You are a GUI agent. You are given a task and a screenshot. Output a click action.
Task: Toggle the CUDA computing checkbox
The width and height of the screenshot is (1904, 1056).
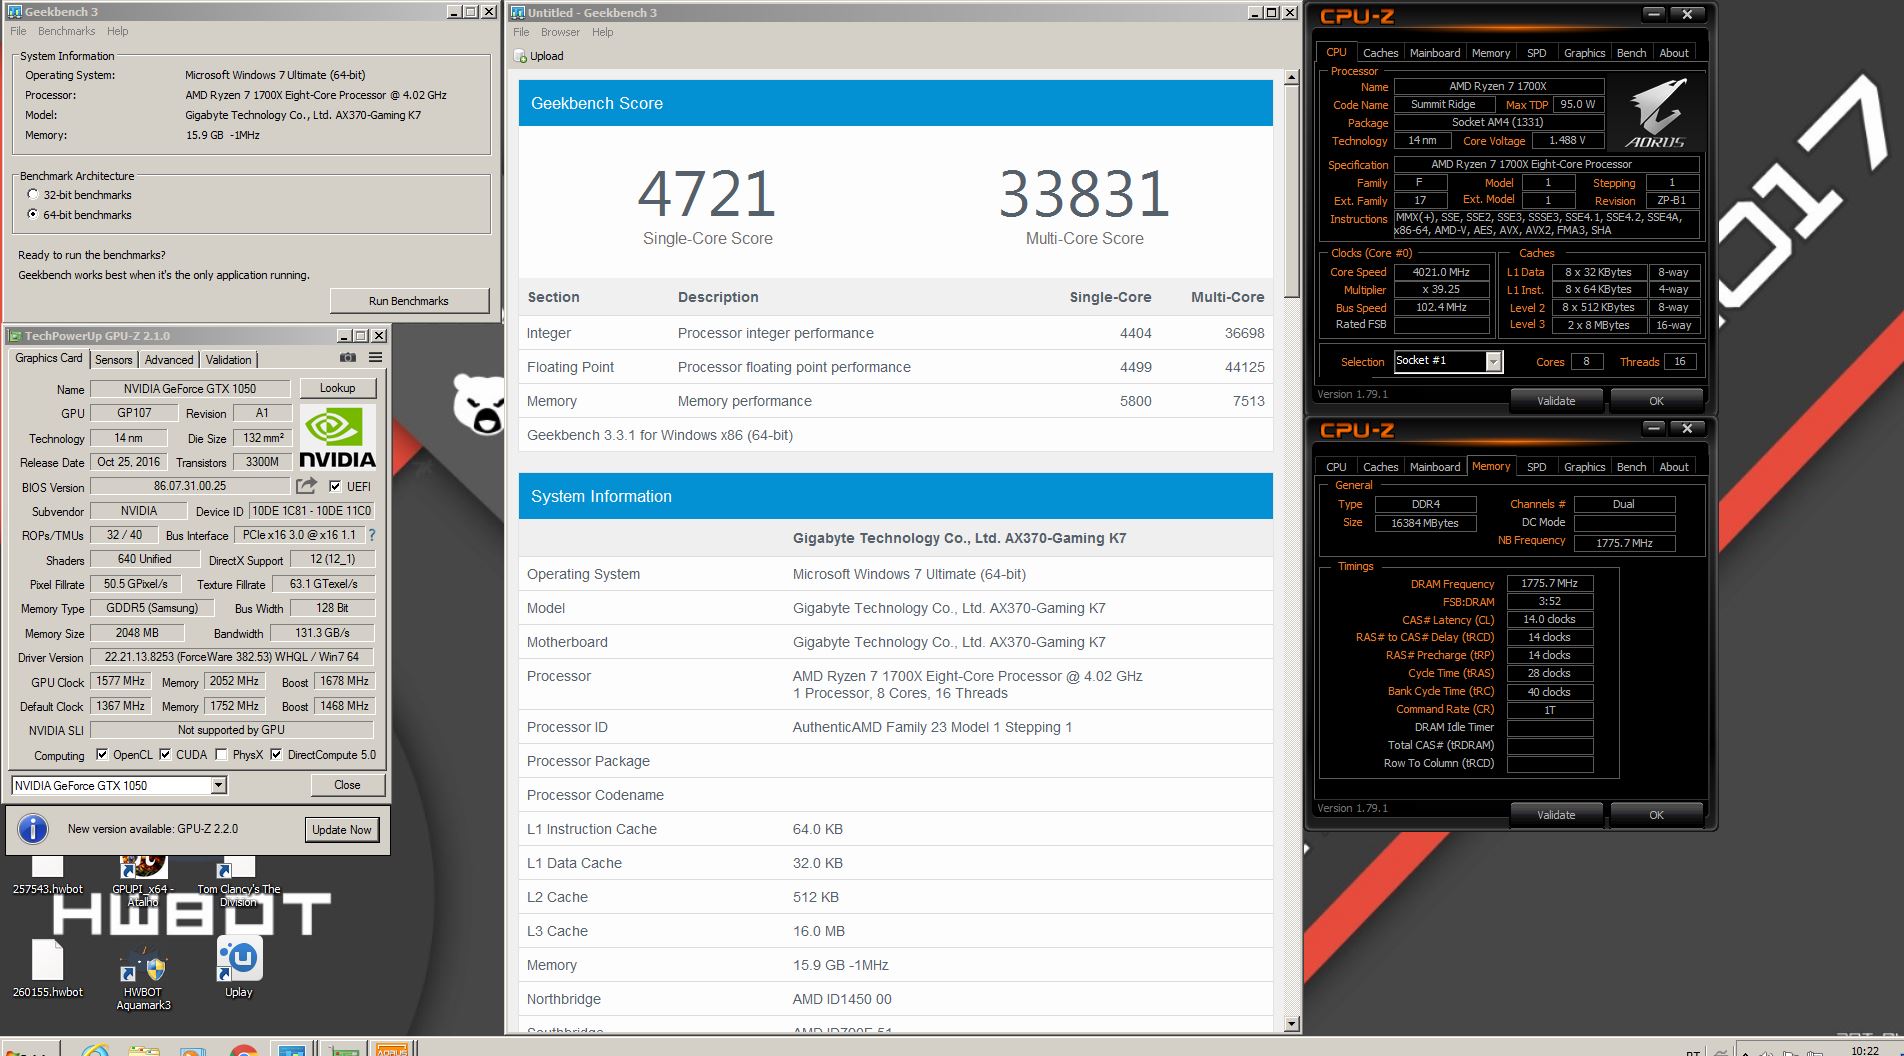click(165, 755)
